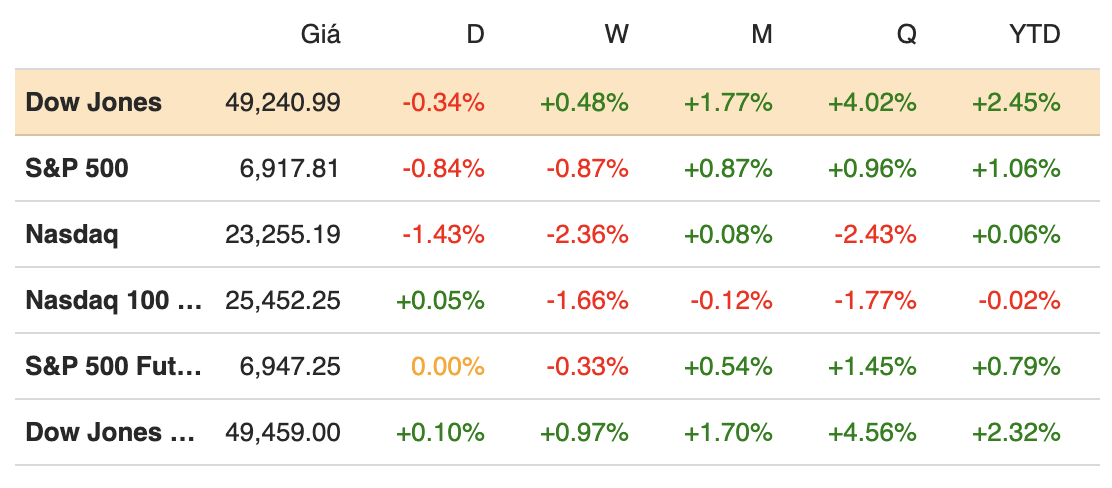Open the Dow Jones index link
Viewport: 1112px width, 488px height.
pos(93,102)
